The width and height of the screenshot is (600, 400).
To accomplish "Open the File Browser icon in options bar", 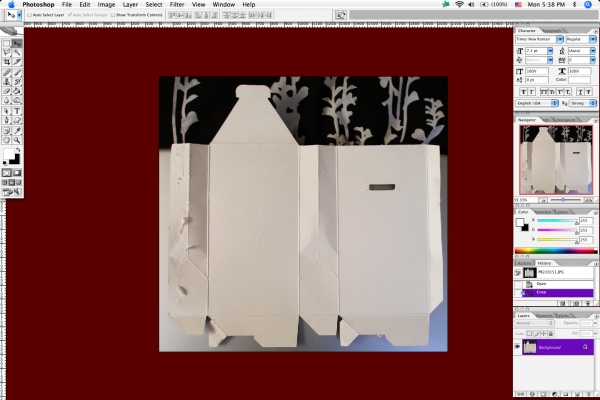I will tap(341, 15).
